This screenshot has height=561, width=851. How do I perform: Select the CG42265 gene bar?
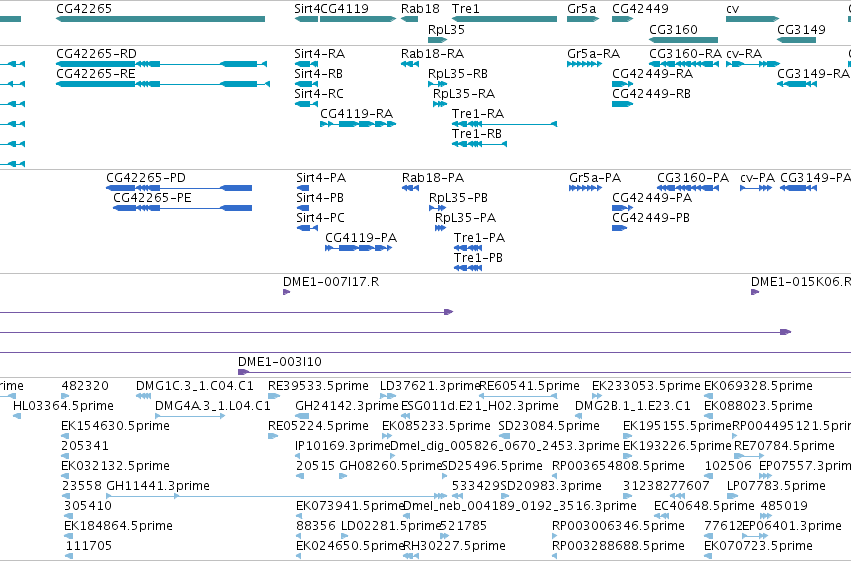tap(161, 19)
